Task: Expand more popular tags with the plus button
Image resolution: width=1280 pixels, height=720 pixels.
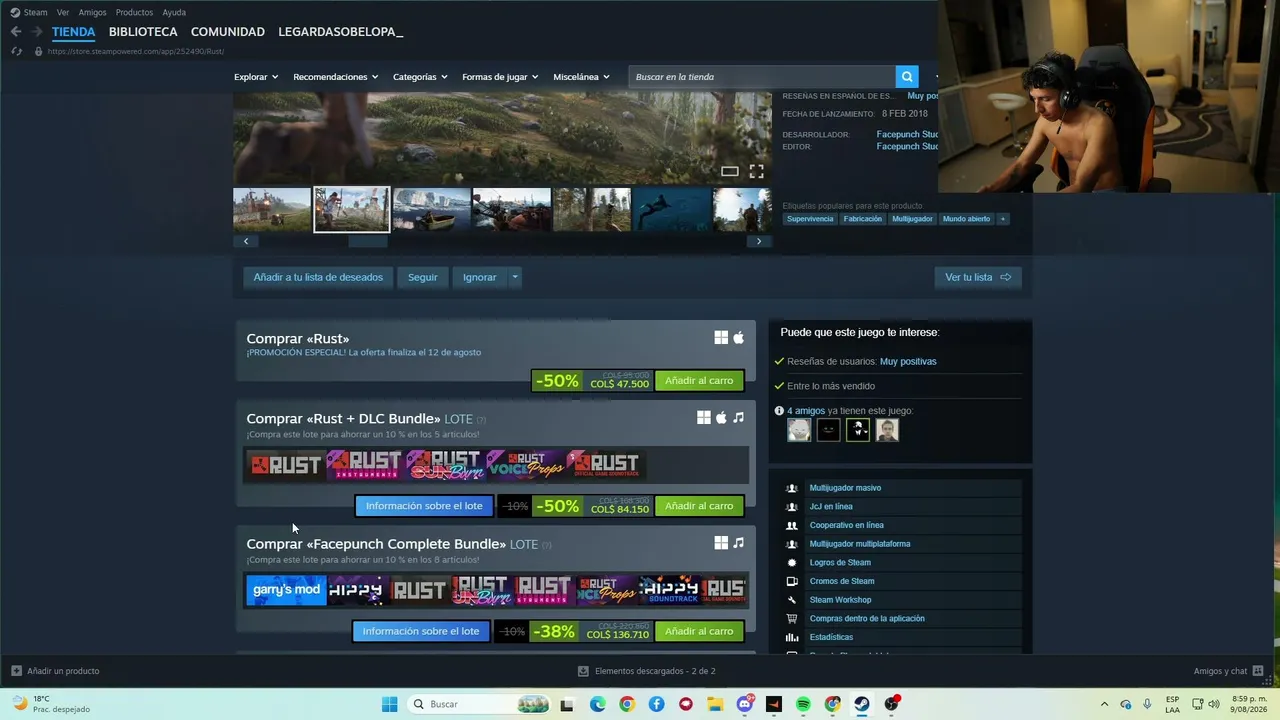Action: 1002,219
